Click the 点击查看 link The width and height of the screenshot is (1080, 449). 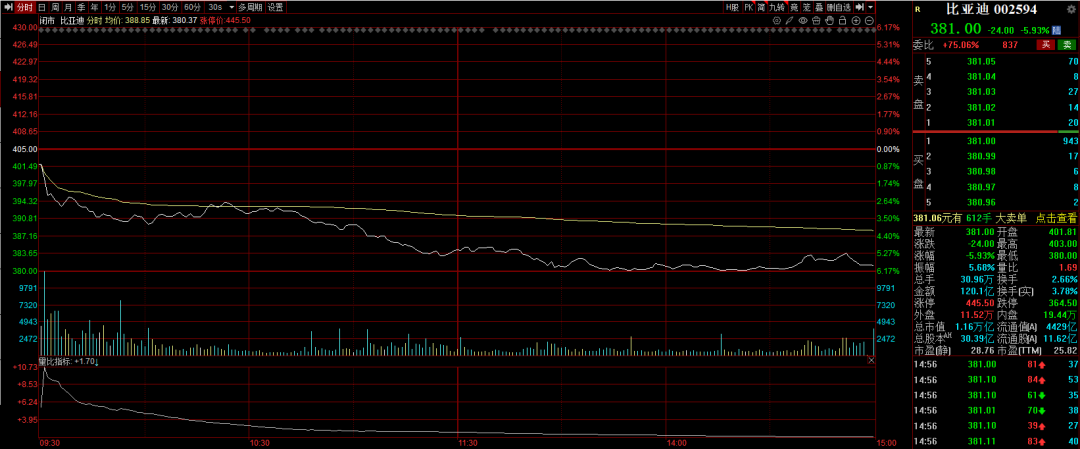coord(1057,218)
